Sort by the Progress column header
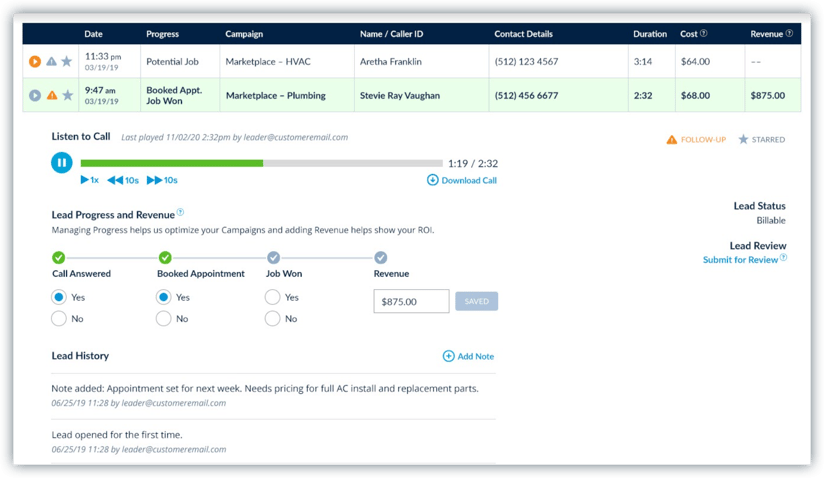This screenshot has height=478, width=824. tap(162, 34)
